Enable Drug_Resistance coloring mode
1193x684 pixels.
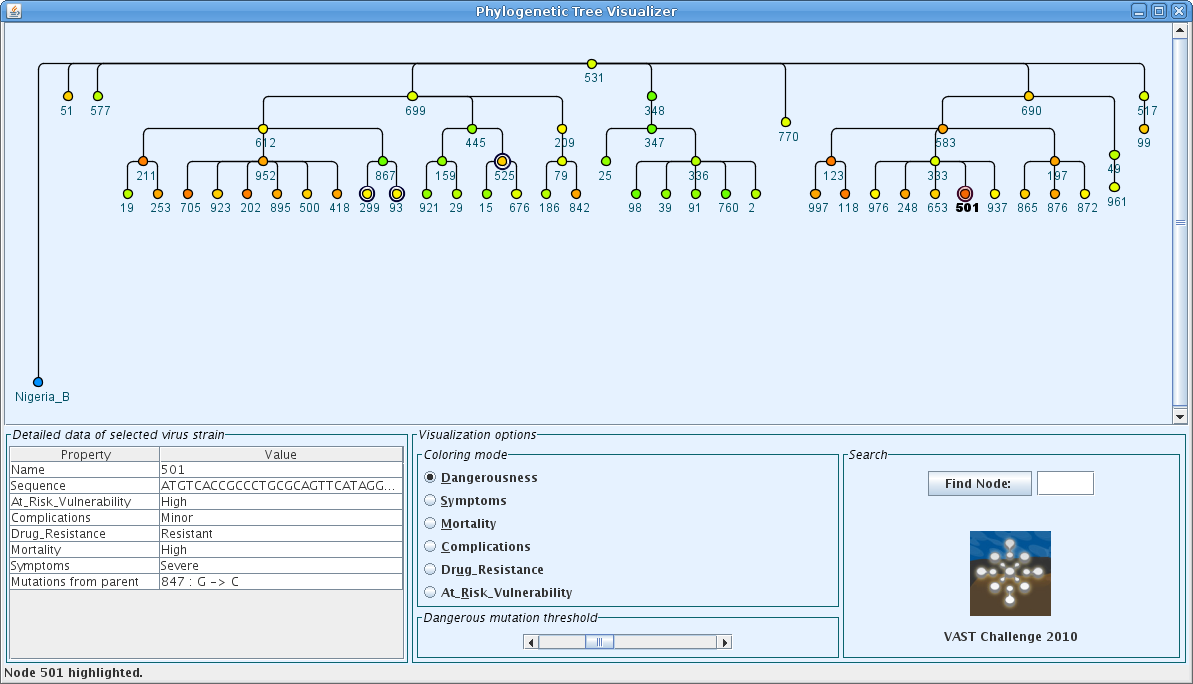tap(431, 569)
